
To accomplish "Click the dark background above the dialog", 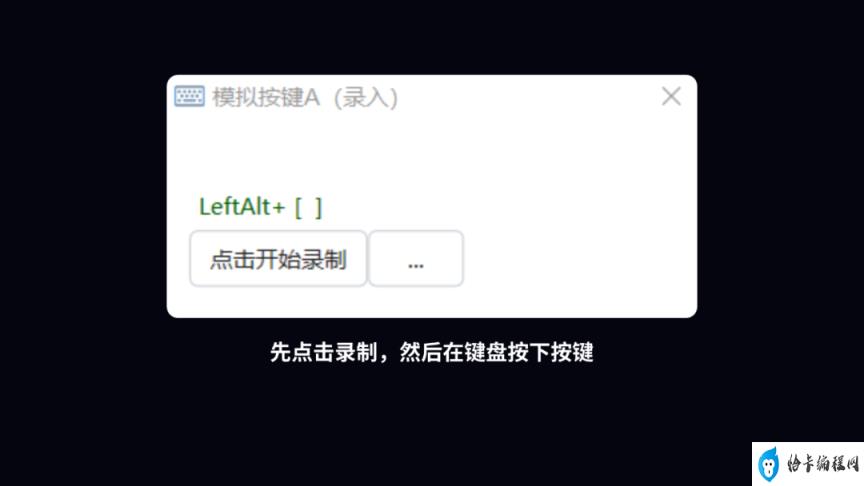I will point(431,36).
